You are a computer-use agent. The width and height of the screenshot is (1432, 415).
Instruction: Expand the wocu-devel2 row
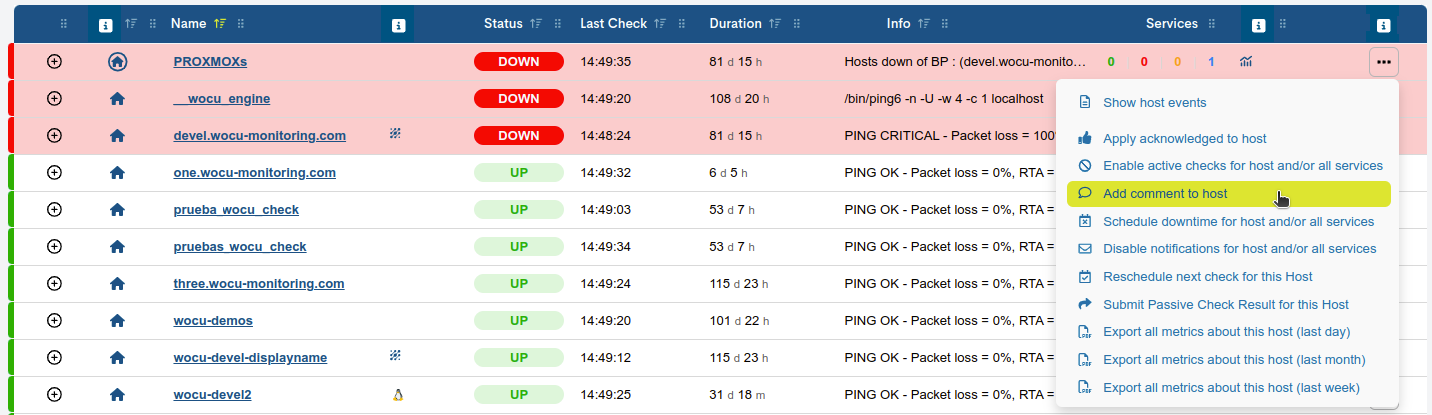[55, 394]
